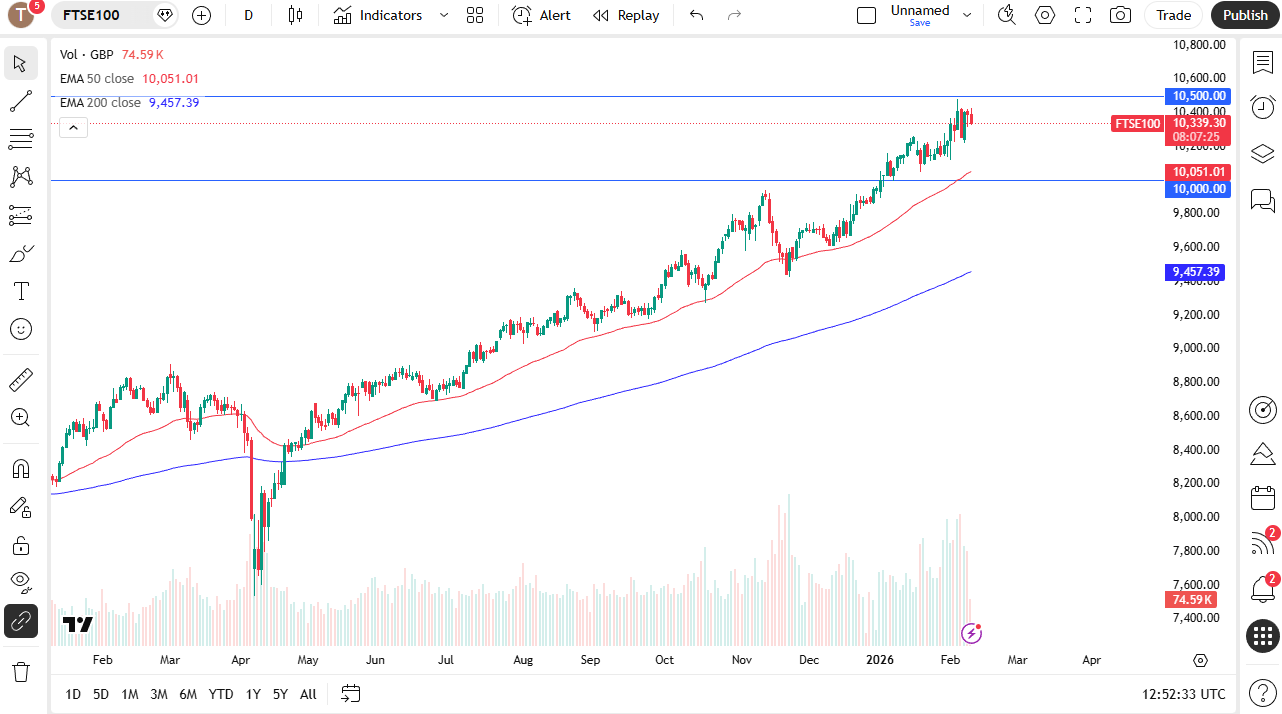
Task: Open the chart axis settings gear
Action: (x=1200, y=661)
